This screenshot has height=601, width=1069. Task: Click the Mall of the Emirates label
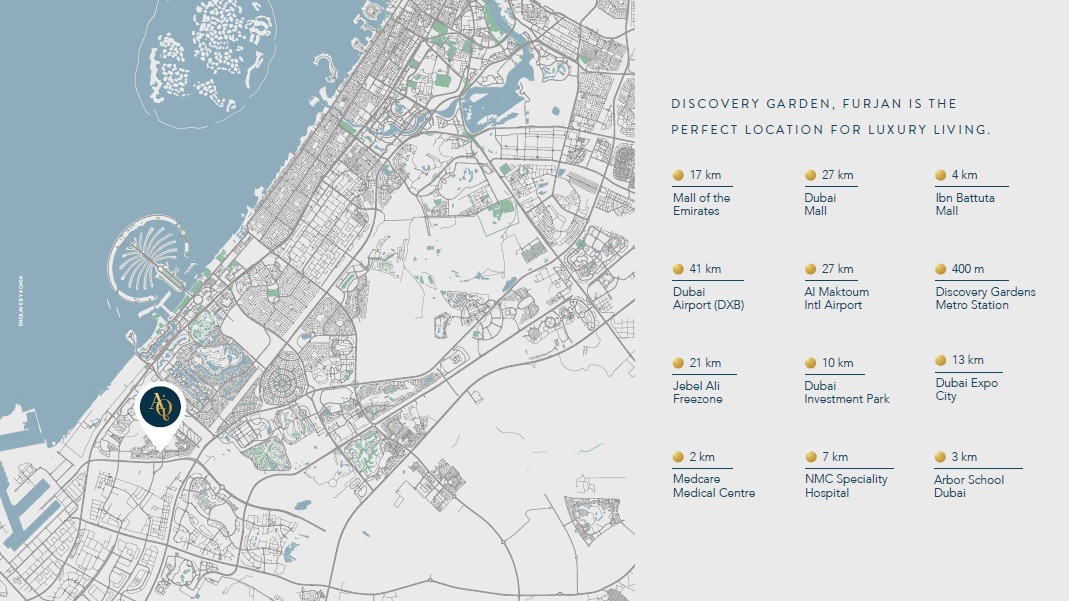point(701,205)
